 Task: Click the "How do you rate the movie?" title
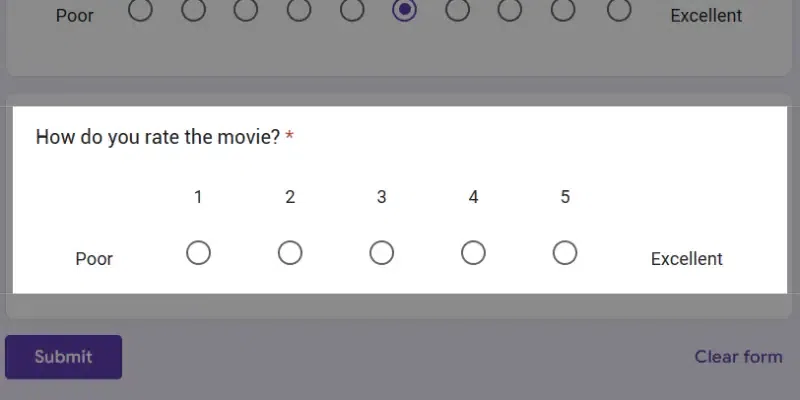[158, 137]
